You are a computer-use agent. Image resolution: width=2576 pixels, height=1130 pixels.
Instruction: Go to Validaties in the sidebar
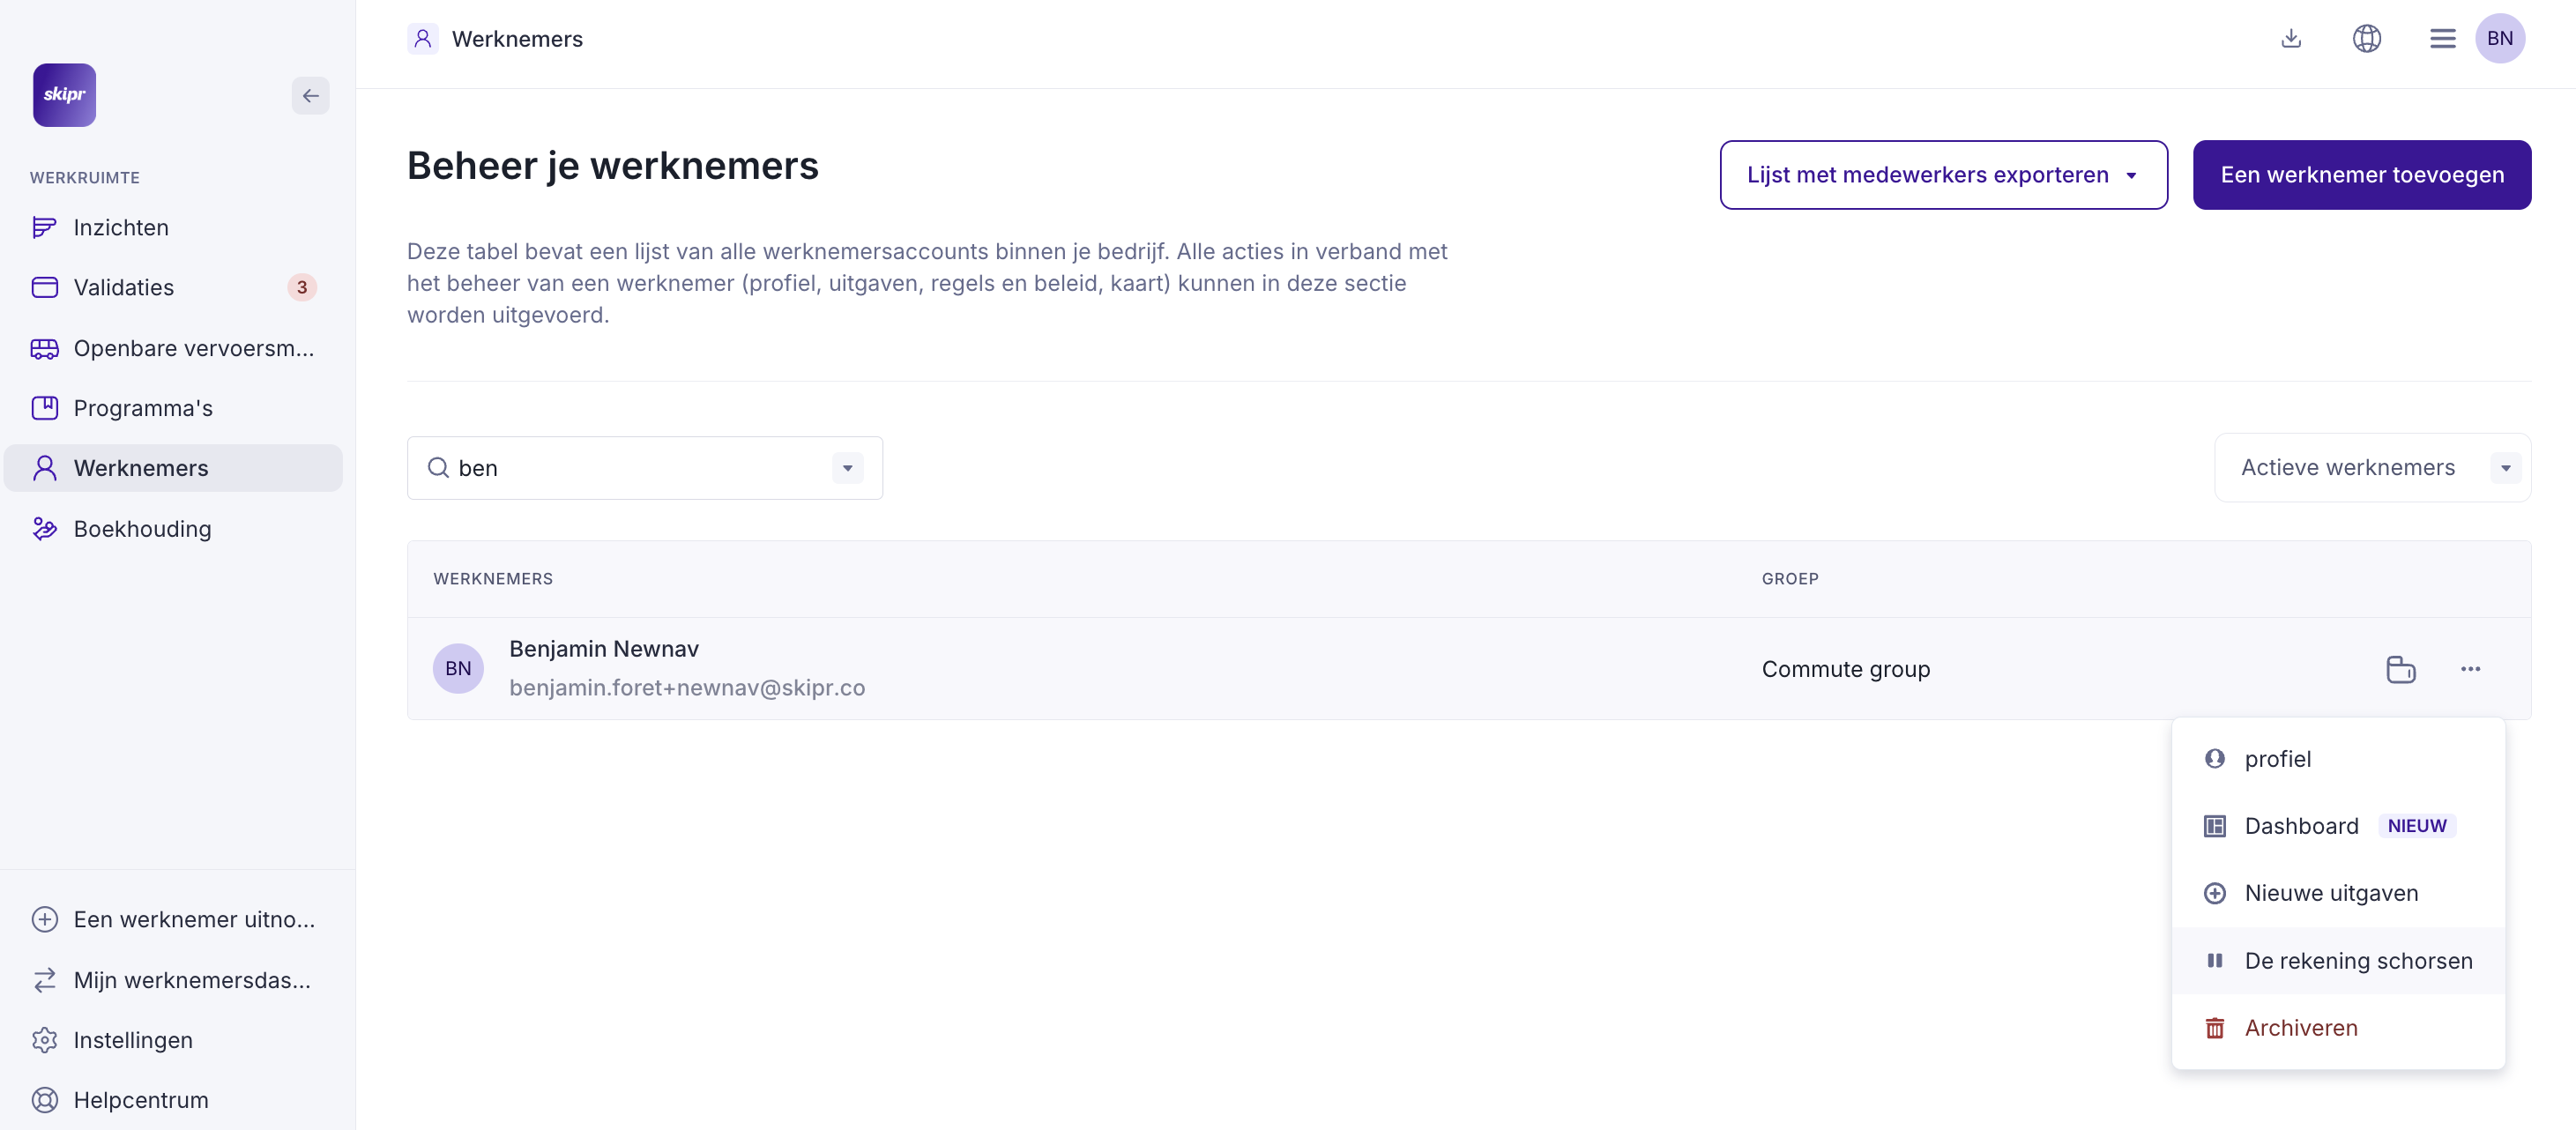124,288
